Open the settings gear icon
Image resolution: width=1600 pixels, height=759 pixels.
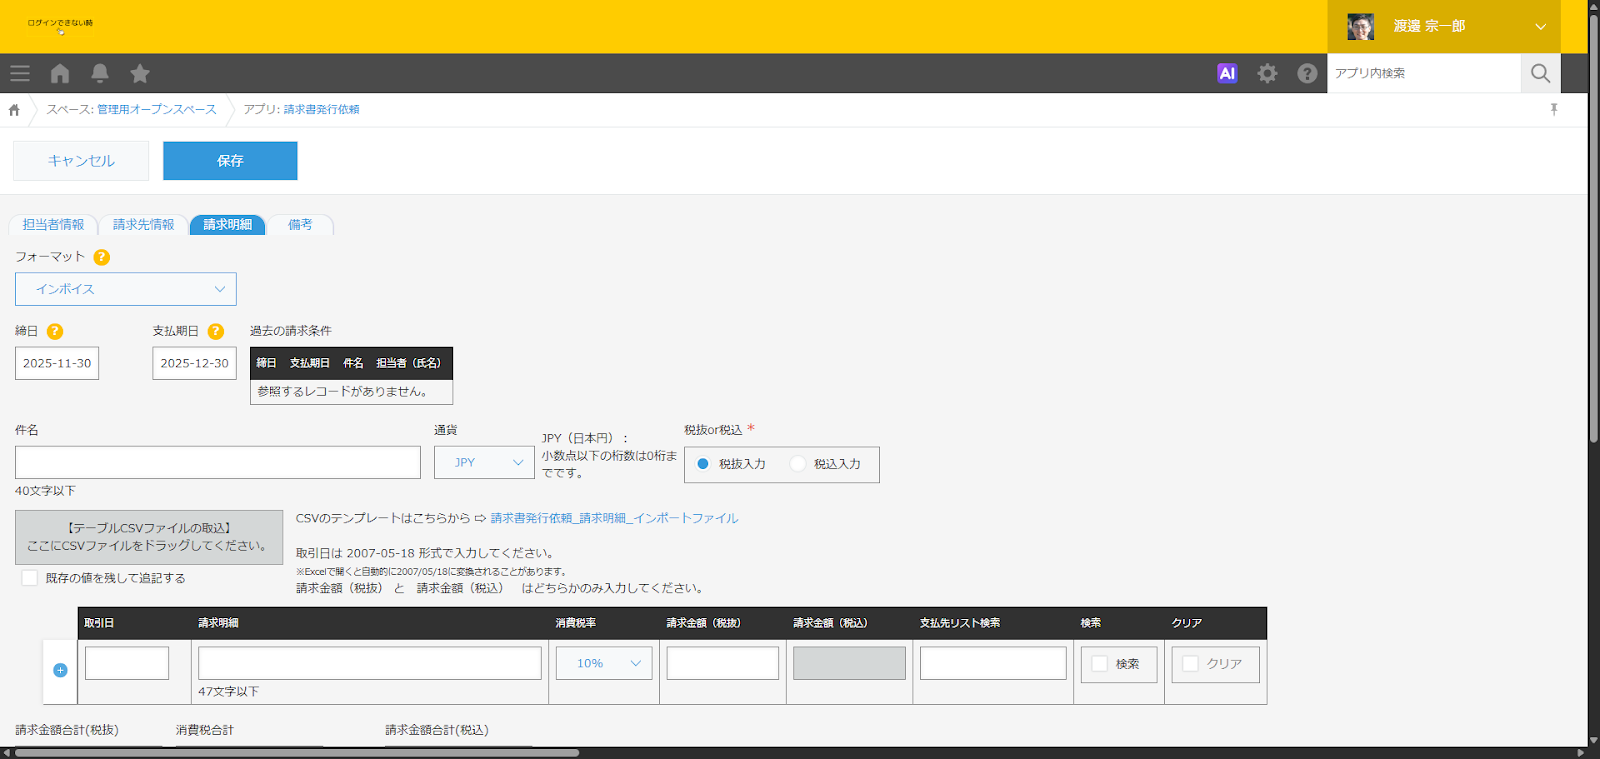(1267, 73)
